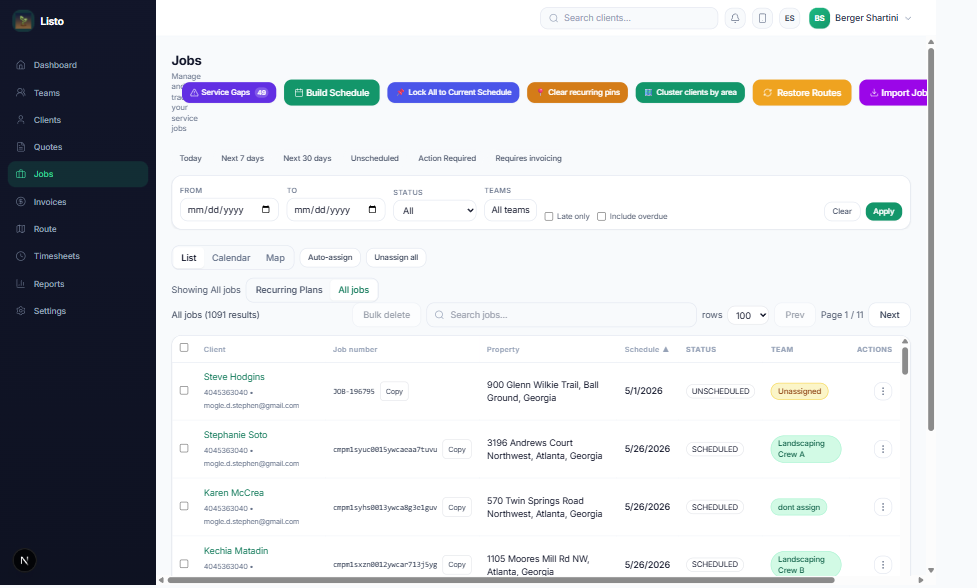Apply the date filters
Image resolution: width=977 pixels, height=588 pixels.
(884, 212)
